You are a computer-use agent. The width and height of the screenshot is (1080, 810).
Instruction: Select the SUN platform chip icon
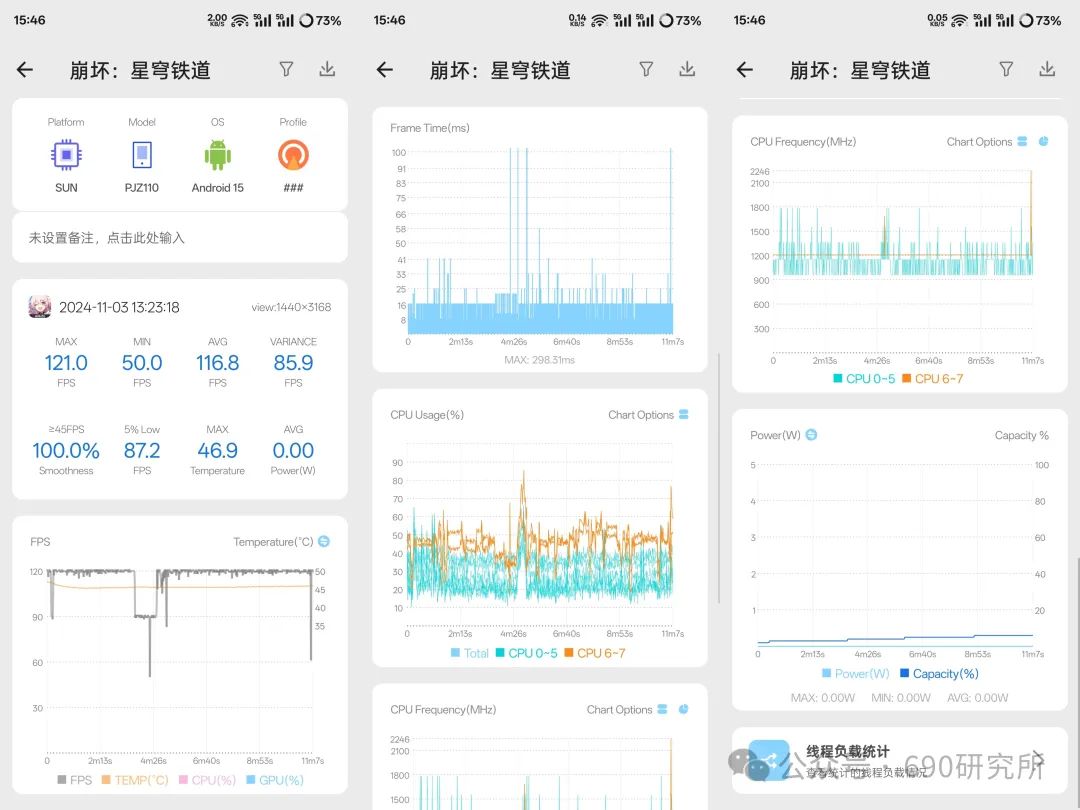click(x=66, y=155)
